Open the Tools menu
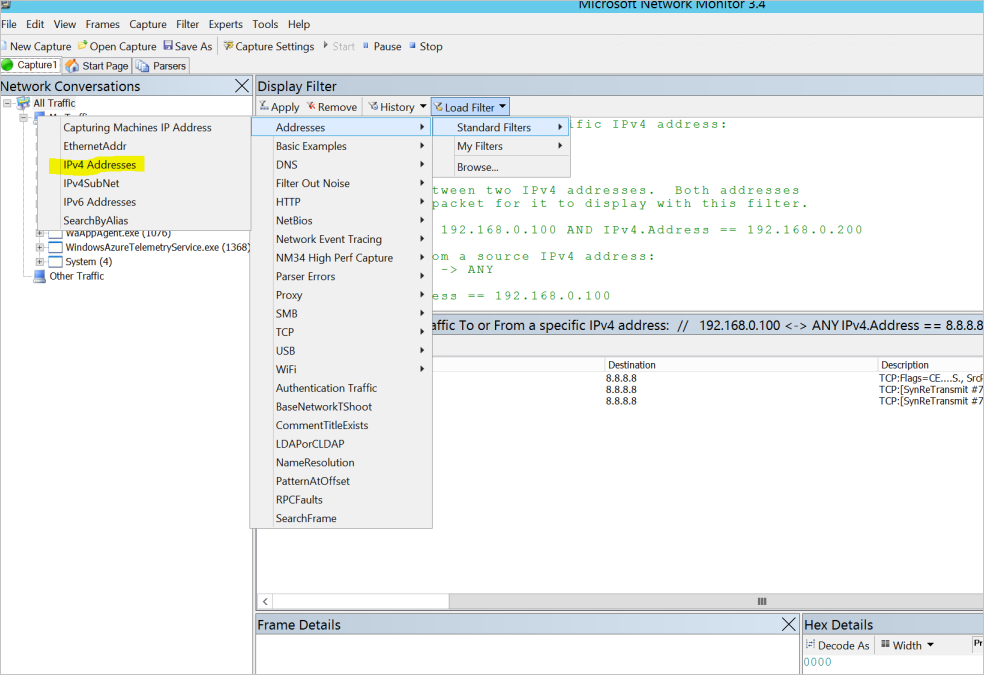 [x=264, y=24]
